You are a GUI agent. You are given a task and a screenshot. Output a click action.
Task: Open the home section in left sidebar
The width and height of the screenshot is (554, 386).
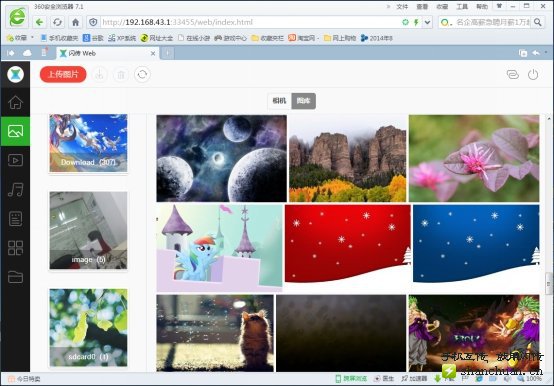15,102
